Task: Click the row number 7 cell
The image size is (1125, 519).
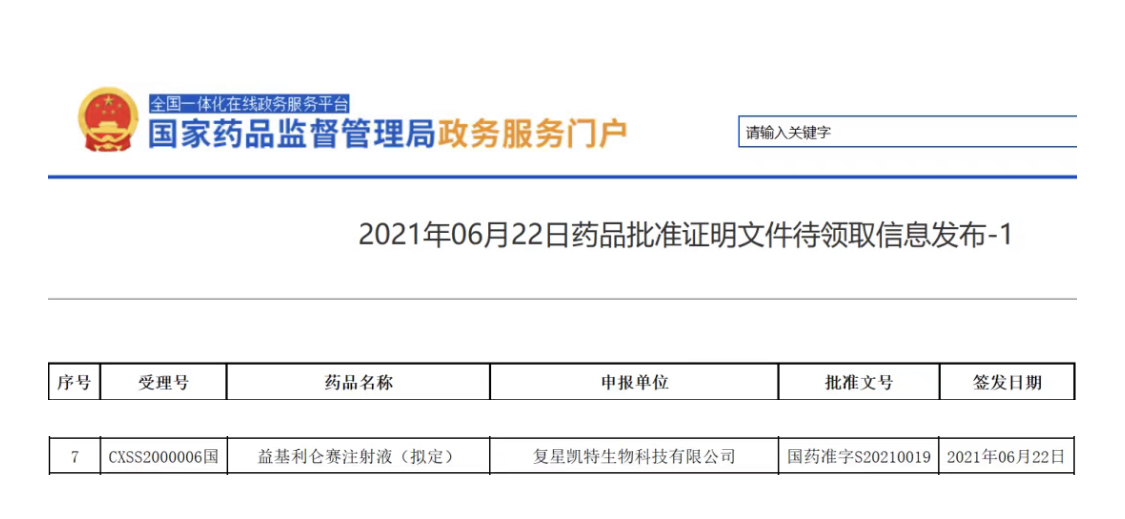Action: (74, 457)
